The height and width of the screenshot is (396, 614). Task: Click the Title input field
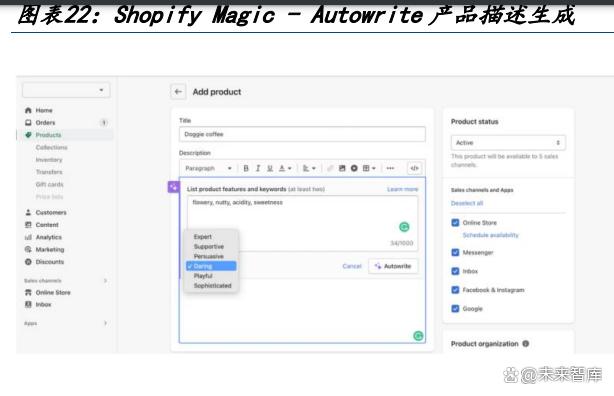point(302,134)
